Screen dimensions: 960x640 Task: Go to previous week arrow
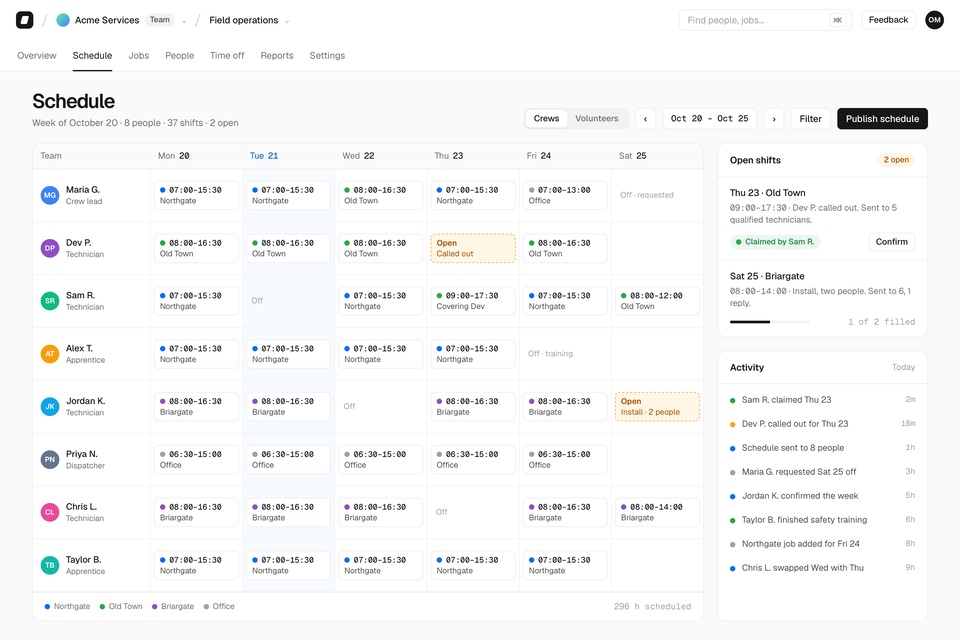[x=645, y=119]
